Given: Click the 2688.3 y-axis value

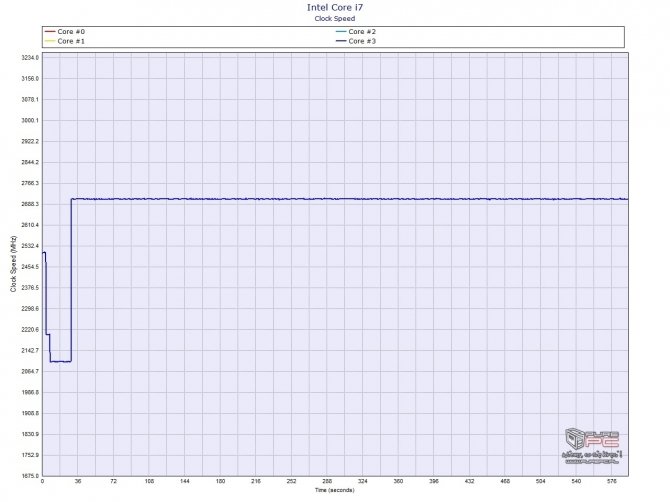Looking at the screenshot, I should (30, 204).
